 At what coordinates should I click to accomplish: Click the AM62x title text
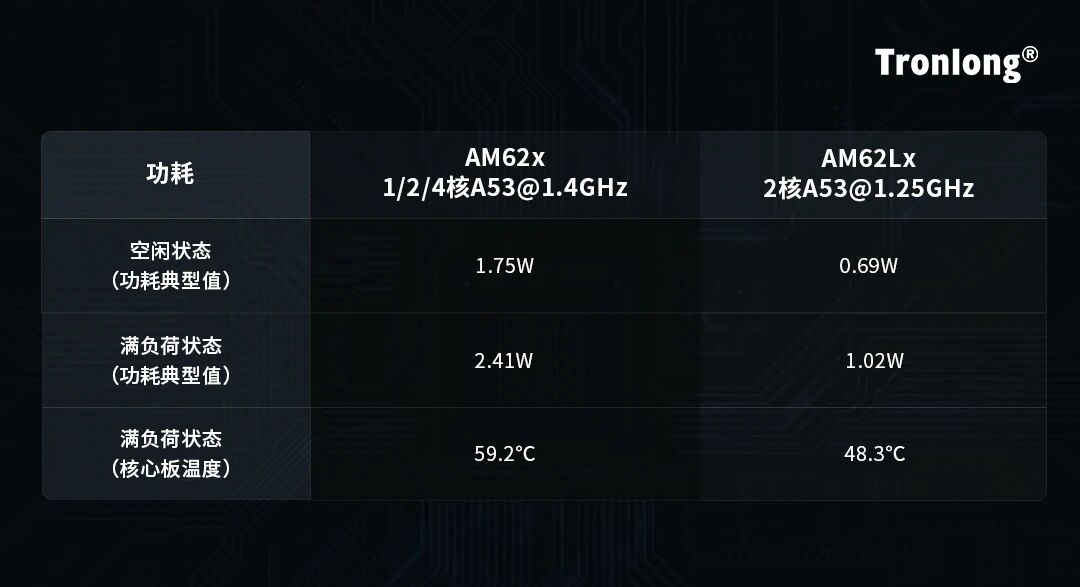pos(505,158)
